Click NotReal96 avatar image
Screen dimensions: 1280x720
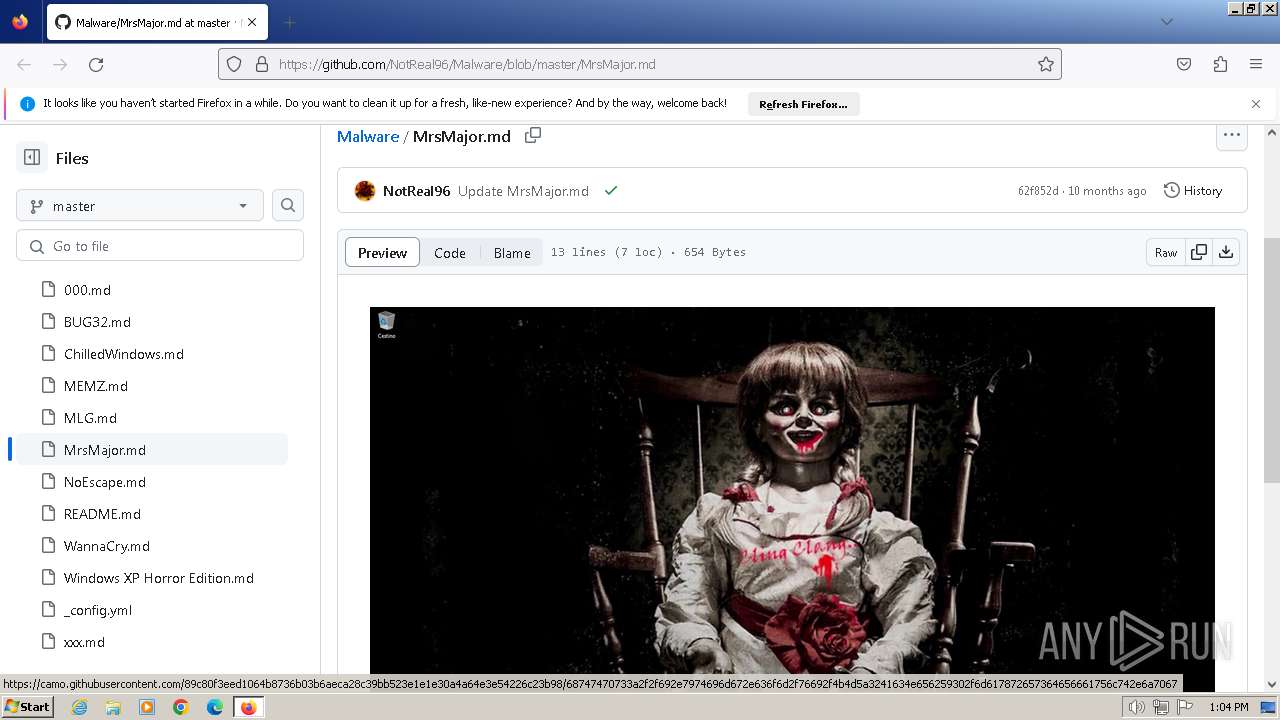click(365, 190)
